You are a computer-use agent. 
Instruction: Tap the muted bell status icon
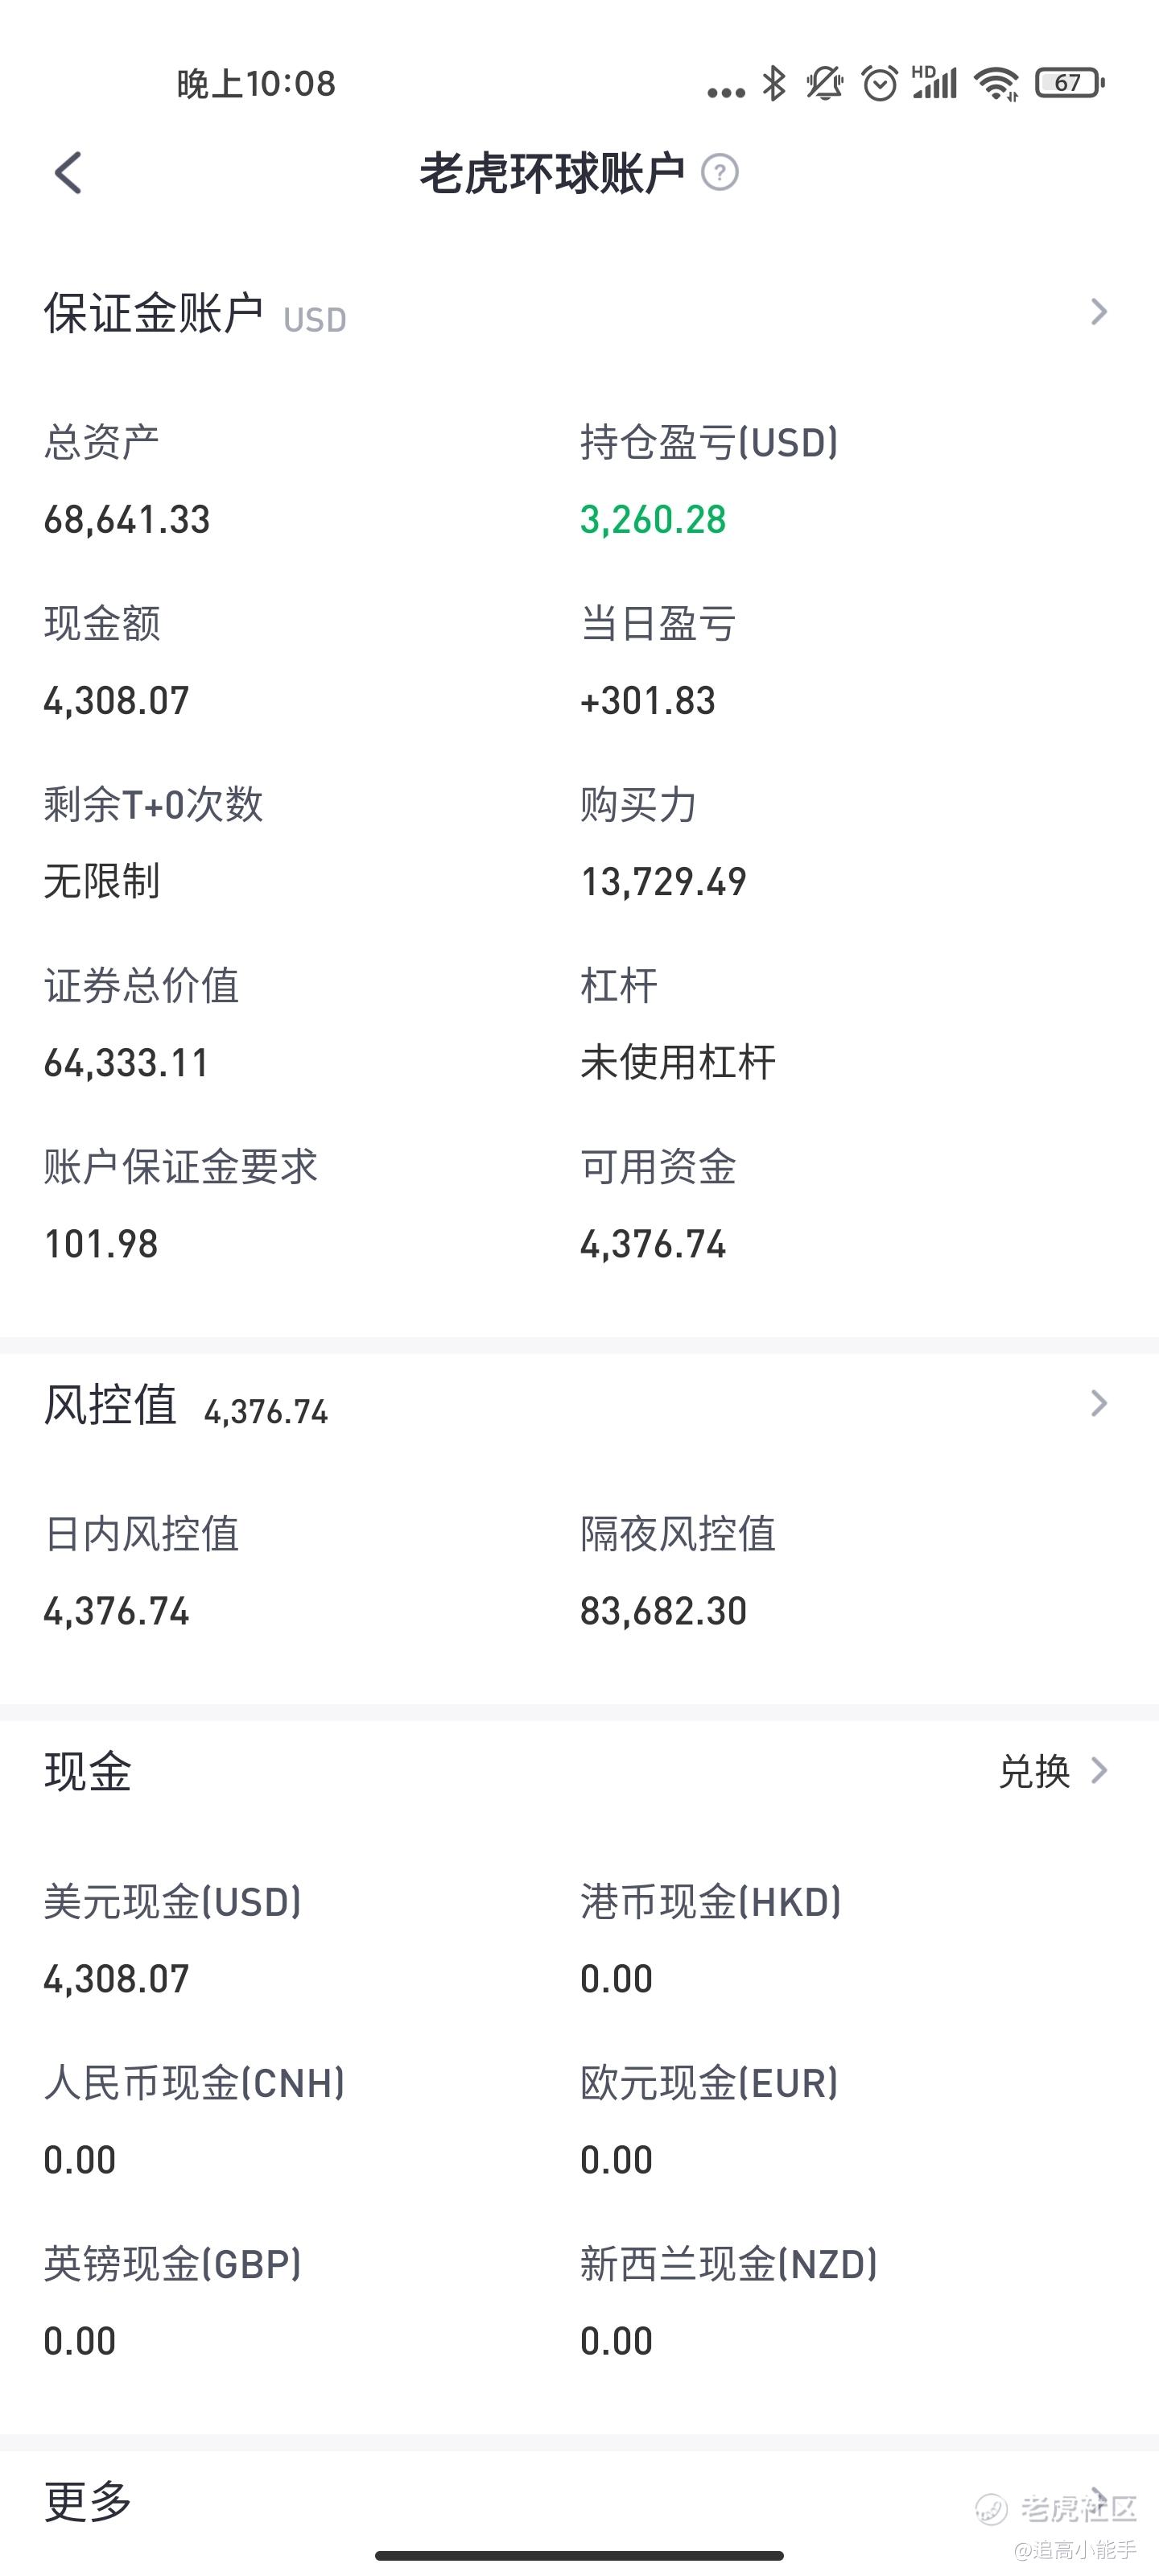(x=825, y=83)
